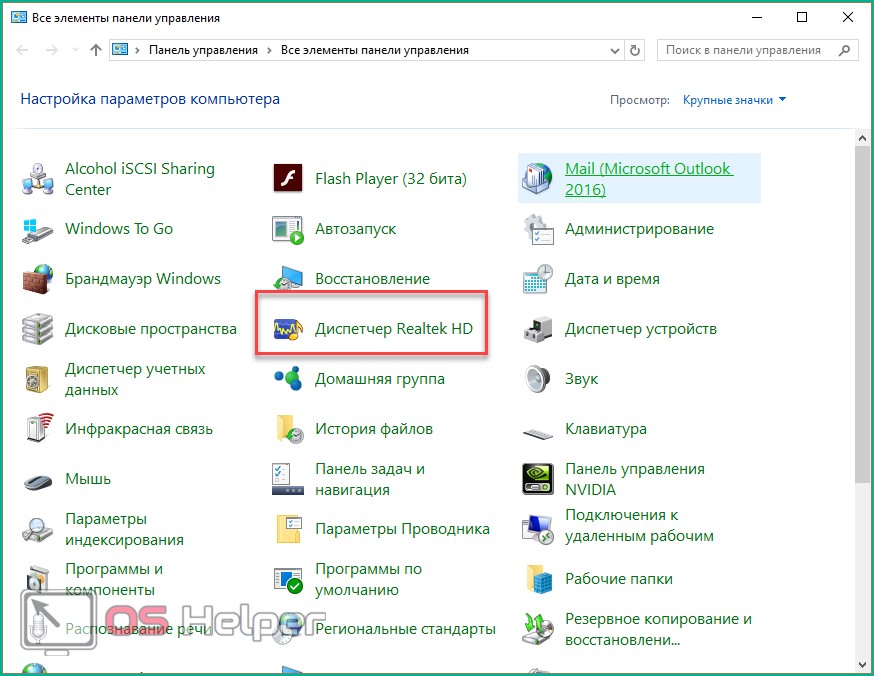Click the remote desktop connections icon
This screenshot has width=874, height=676.
(x=538, y=529)
